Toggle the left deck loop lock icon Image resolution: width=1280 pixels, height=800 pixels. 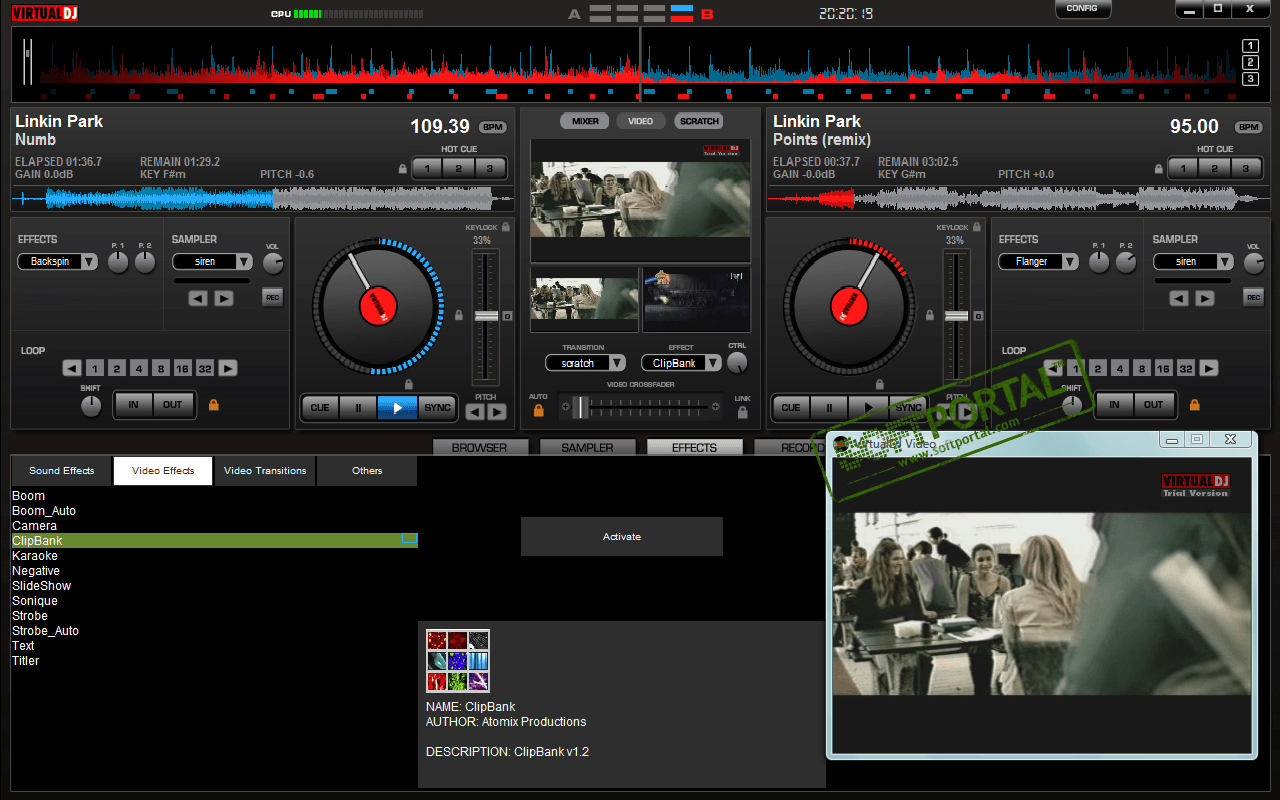213,405
